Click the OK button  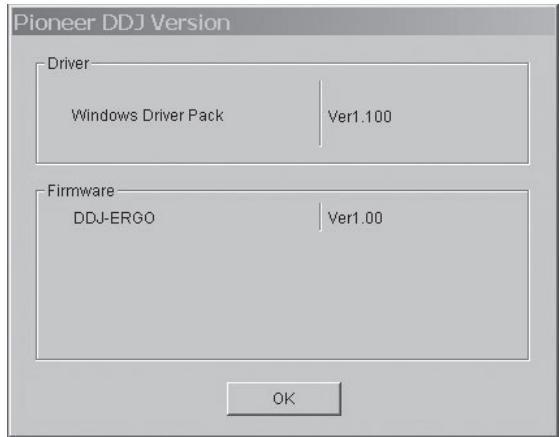(x=284, y=399)
